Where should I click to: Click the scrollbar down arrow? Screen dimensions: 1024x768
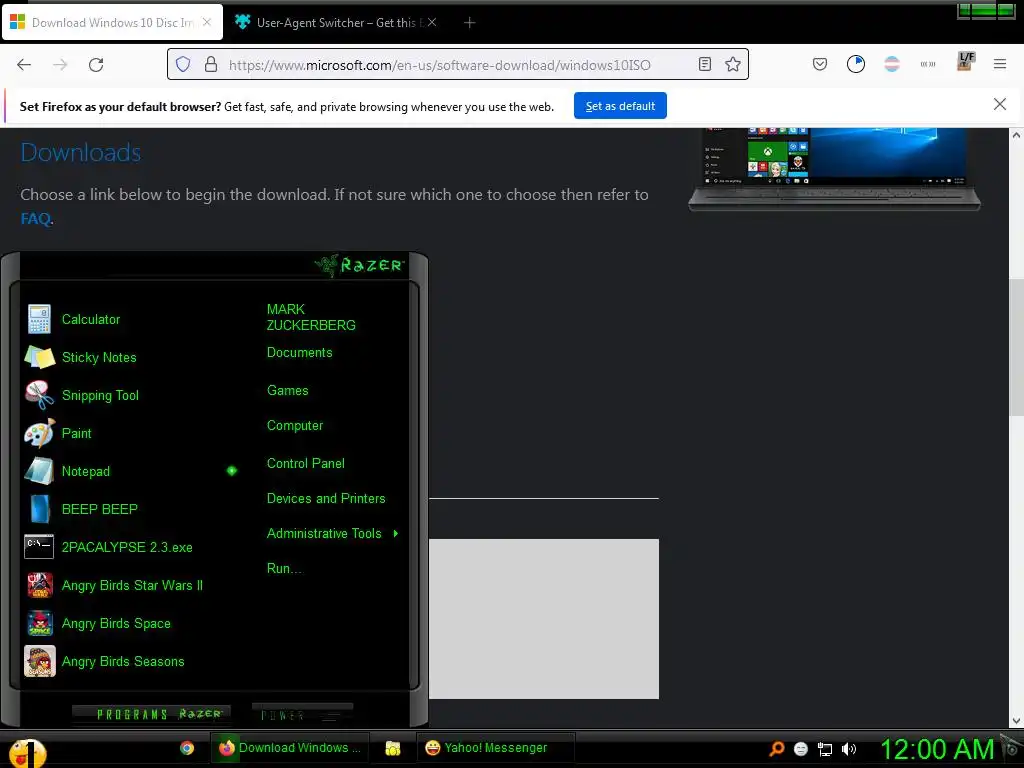pos(1016,721)
